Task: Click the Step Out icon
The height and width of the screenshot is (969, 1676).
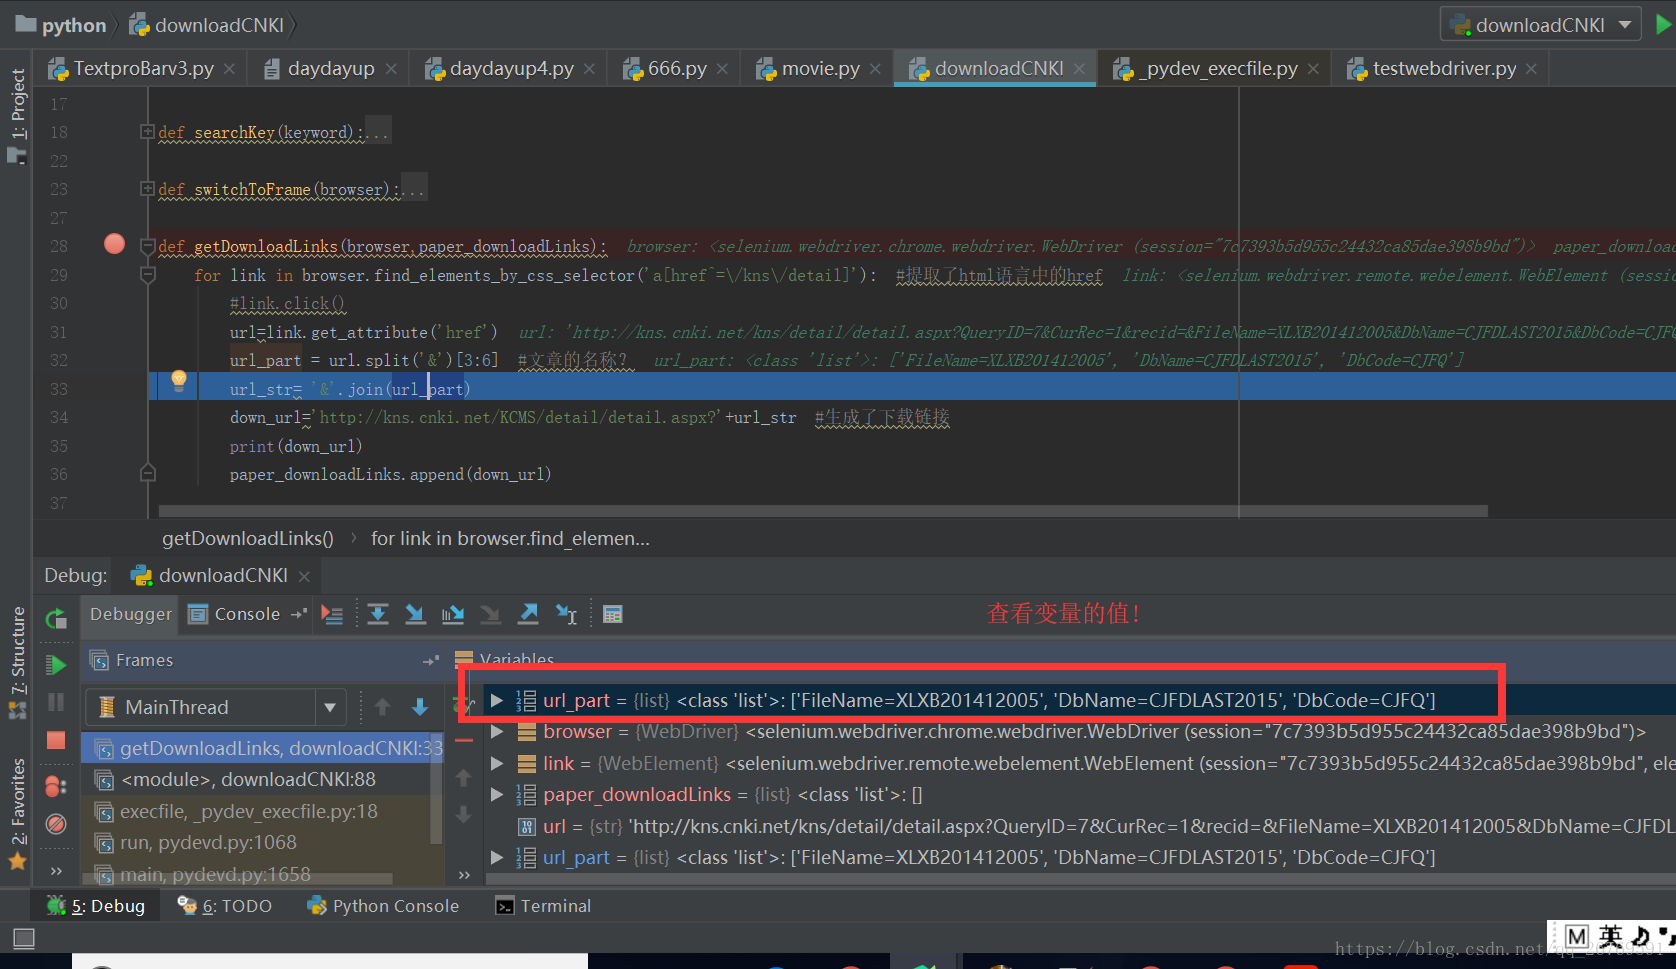Action: tap(528, 615)
